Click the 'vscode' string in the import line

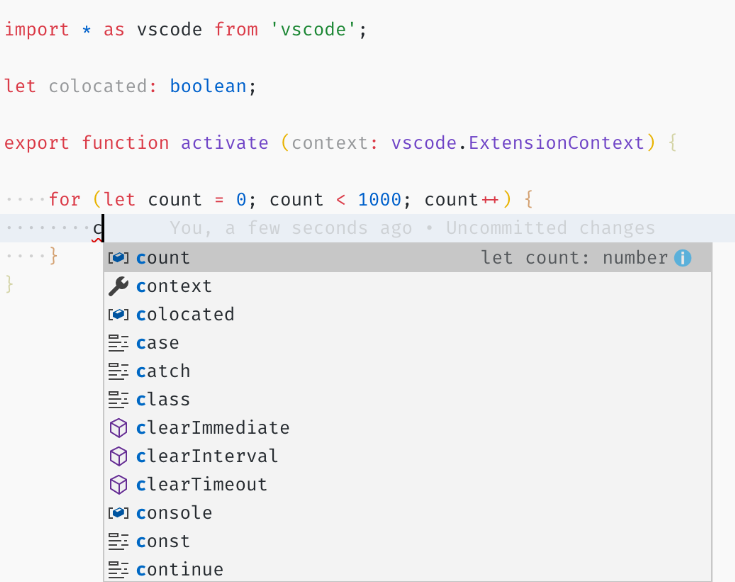coord(314,29)
